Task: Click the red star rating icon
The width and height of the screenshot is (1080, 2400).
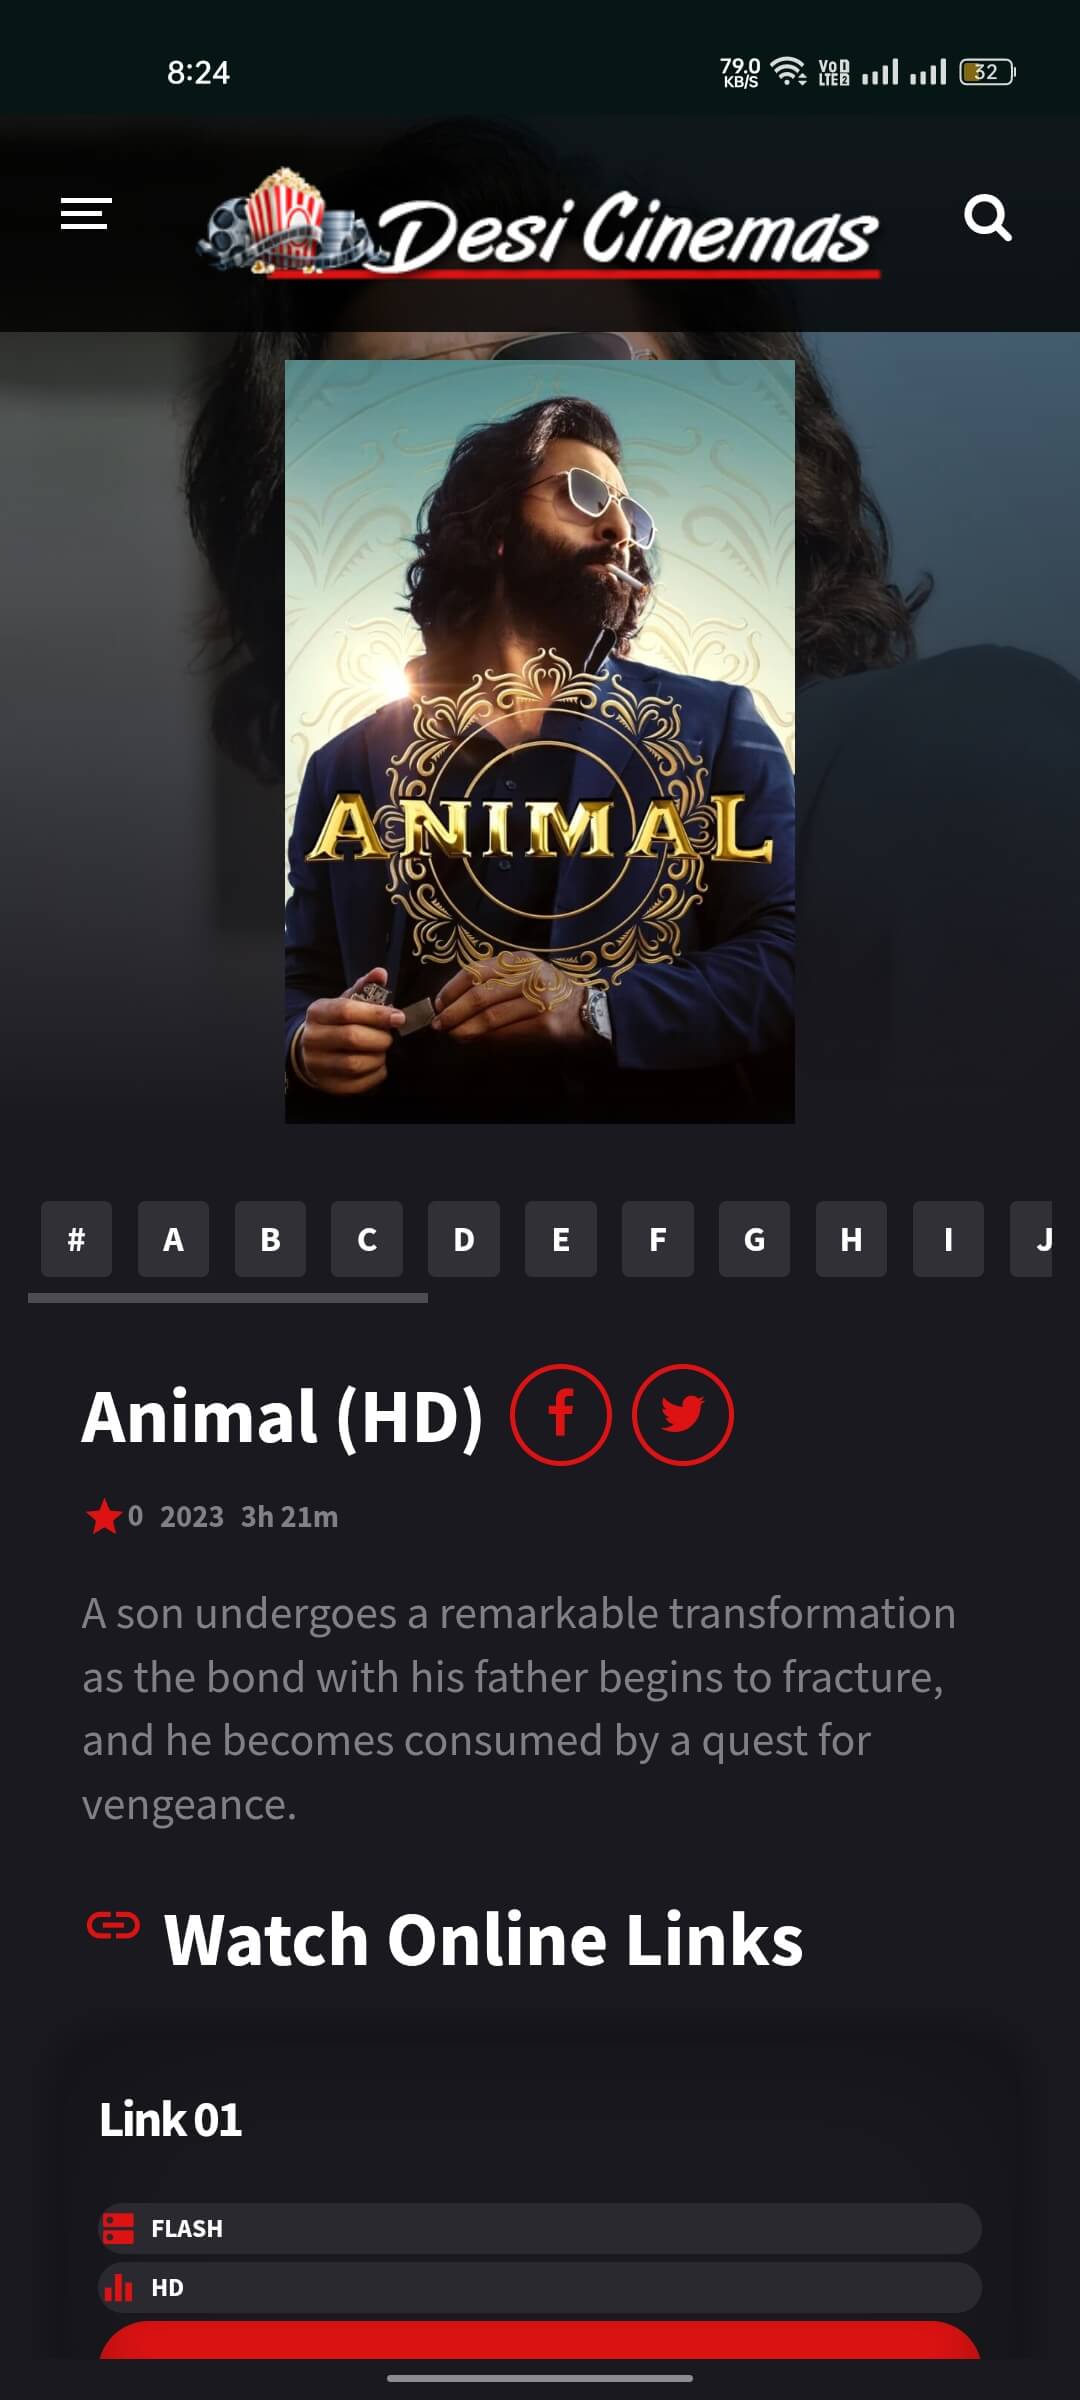Action: [104, 1516]
